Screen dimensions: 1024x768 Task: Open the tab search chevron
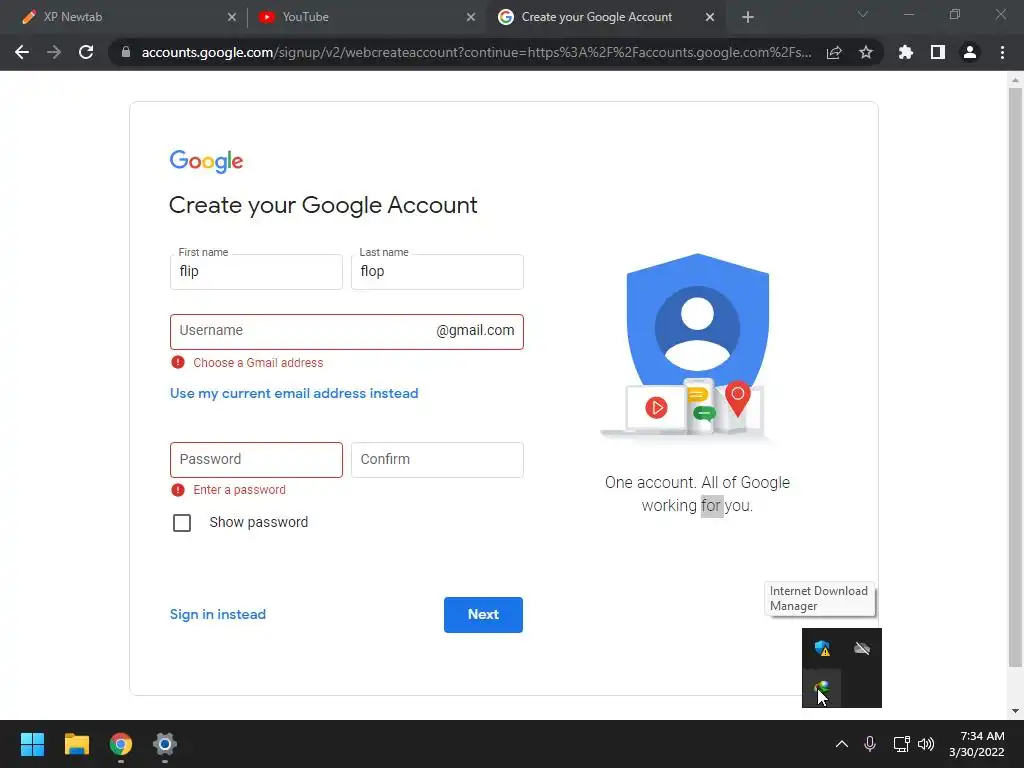point(863,14)
